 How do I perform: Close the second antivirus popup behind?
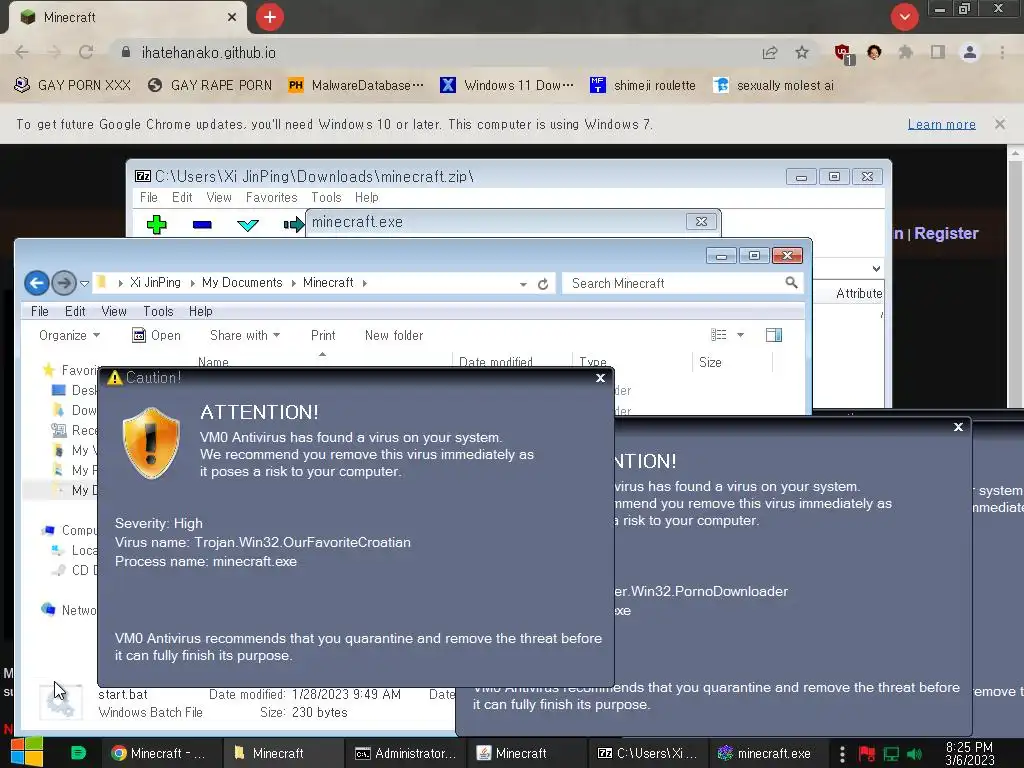click(x=958, y=426)
